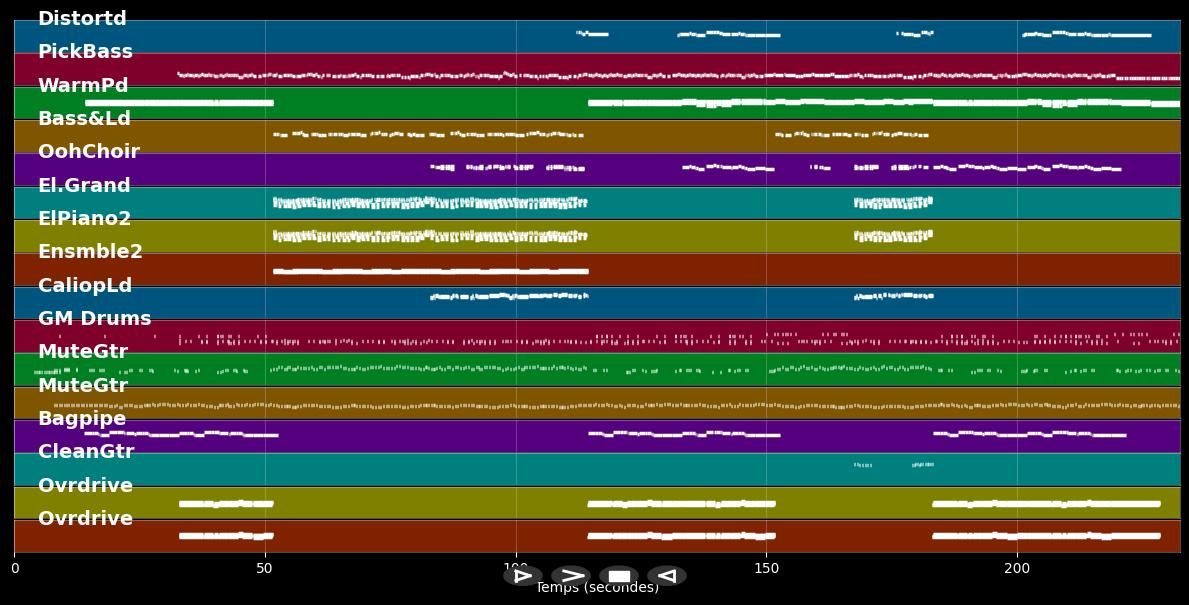Screen dimensions: 1189x605
Task: Pick the ElPiano2 track label
Action: [84, 219]
